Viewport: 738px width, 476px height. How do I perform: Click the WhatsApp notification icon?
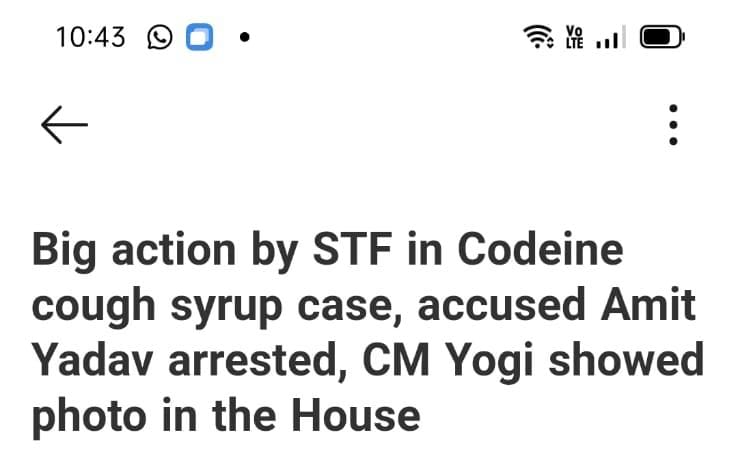tap(159, 38)
